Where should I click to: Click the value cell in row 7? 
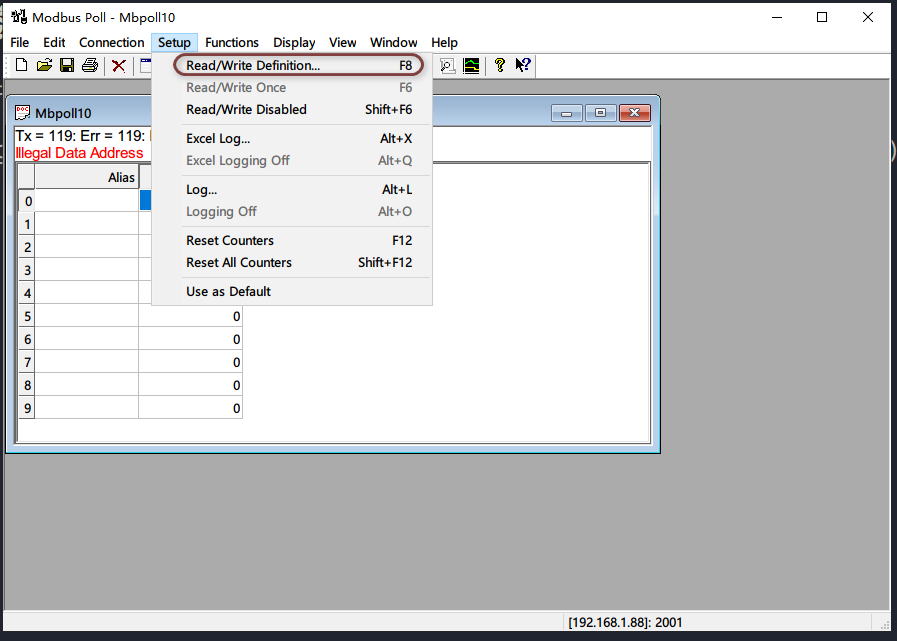(x=190, y=362)
